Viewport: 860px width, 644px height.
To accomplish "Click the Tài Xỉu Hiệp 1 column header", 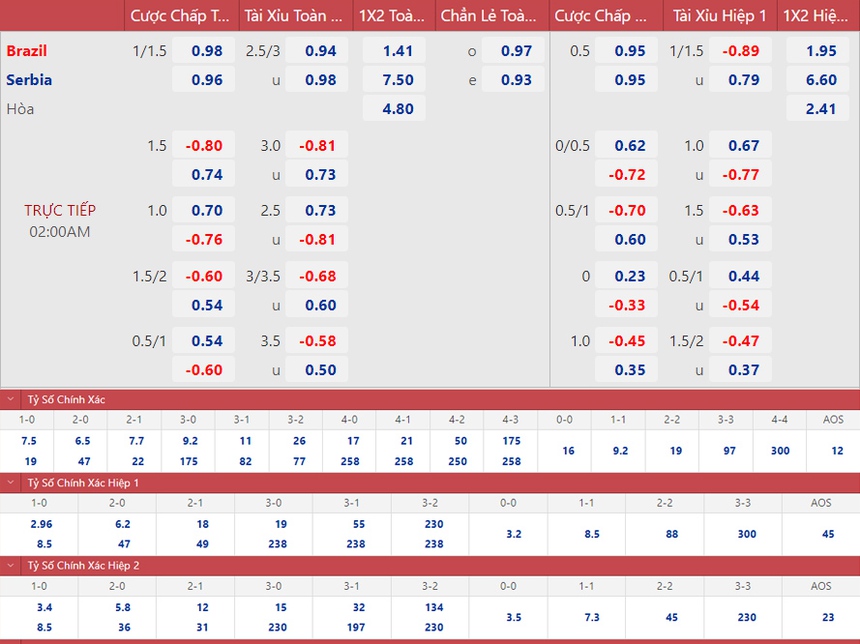I will click(x=719, y=16).
